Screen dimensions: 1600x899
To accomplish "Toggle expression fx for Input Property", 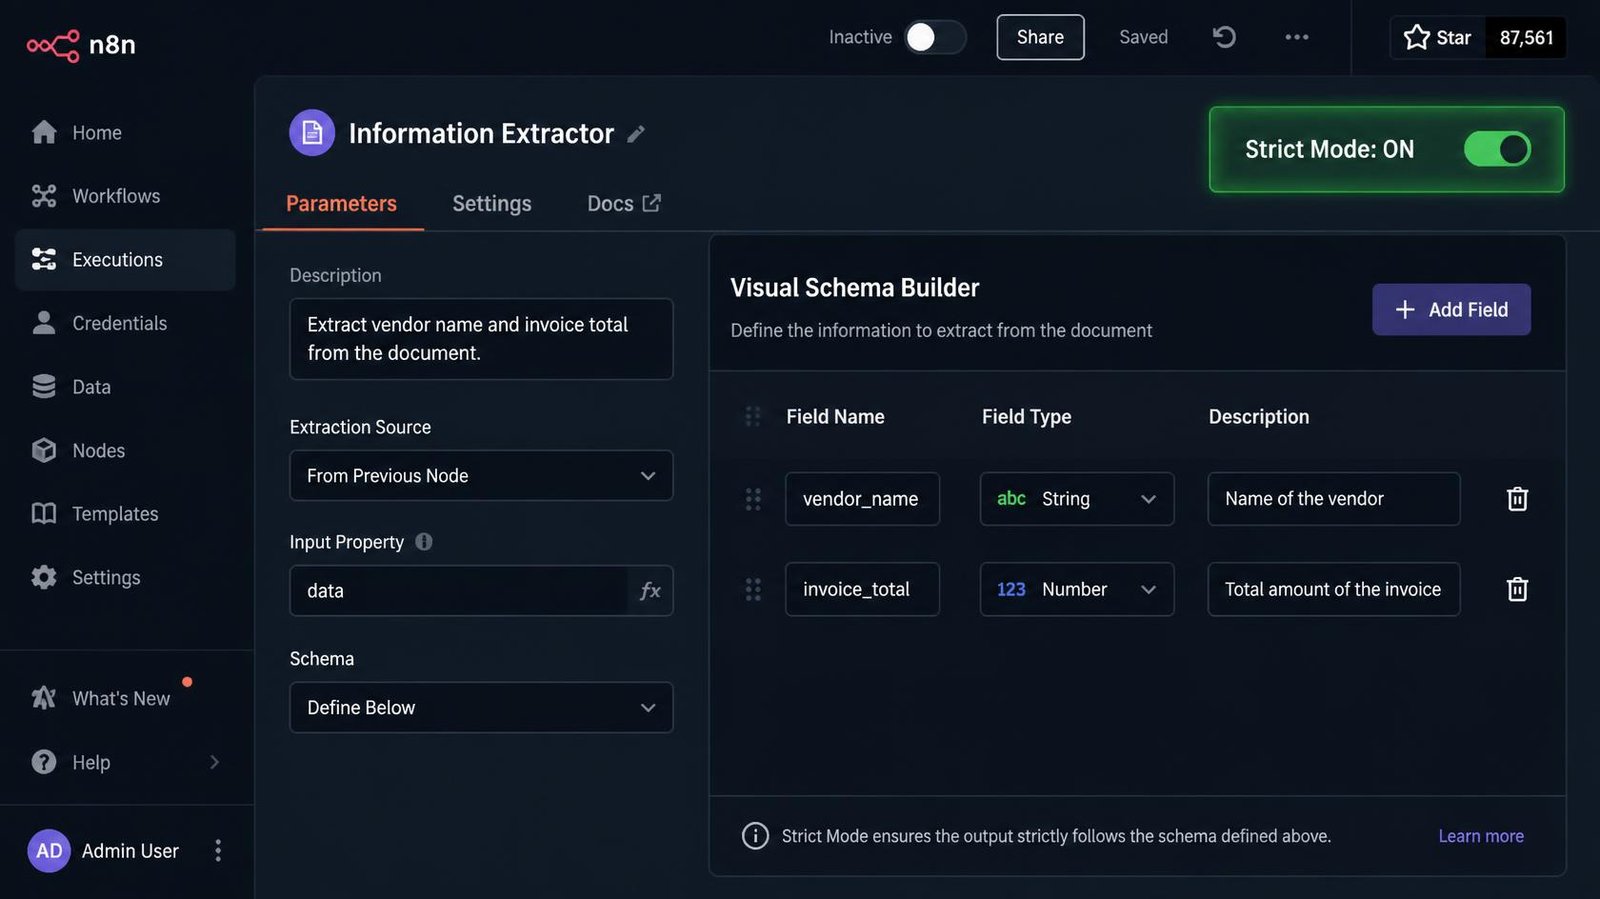I will (x=650, y=591).
